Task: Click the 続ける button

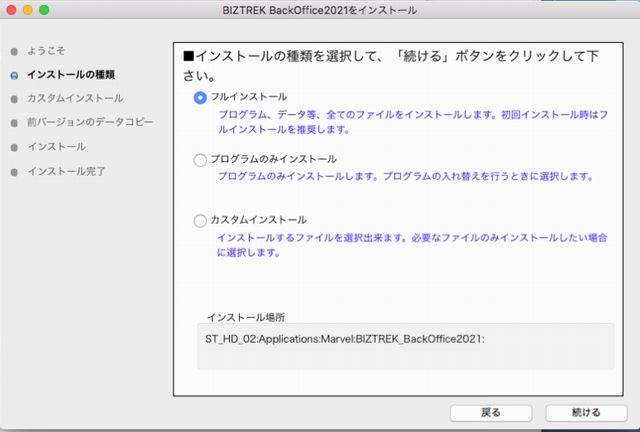Action: coord(586,413)
